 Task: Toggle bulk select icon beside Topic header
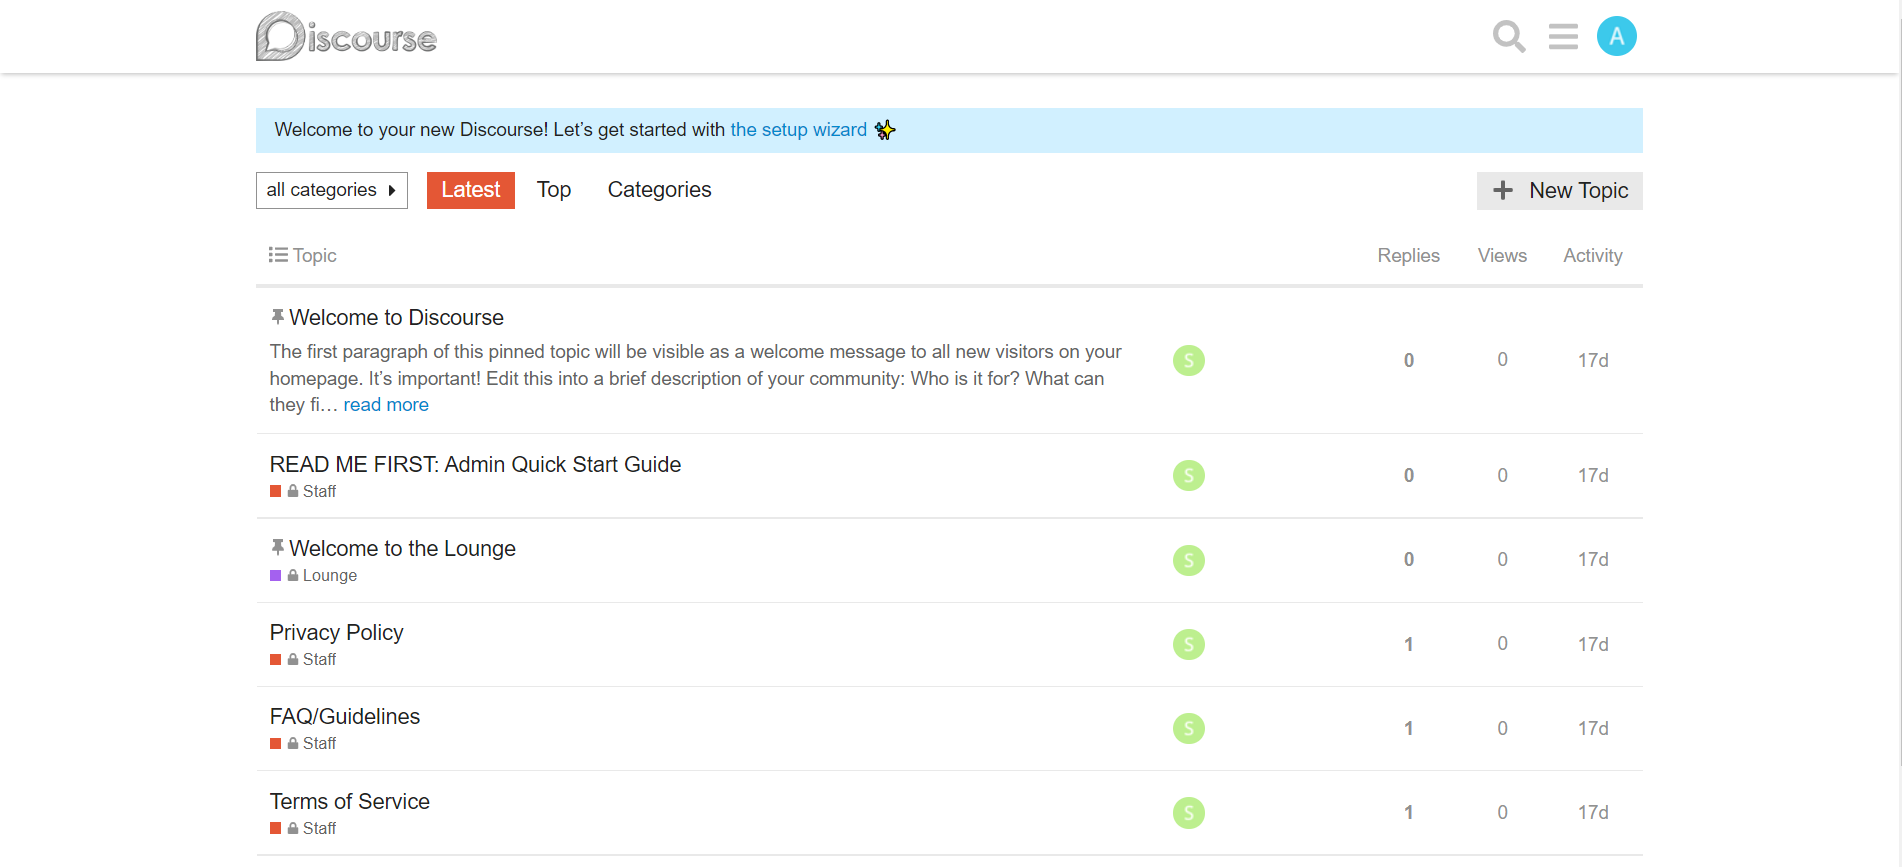pyautogui.click(x=278, y=255)
